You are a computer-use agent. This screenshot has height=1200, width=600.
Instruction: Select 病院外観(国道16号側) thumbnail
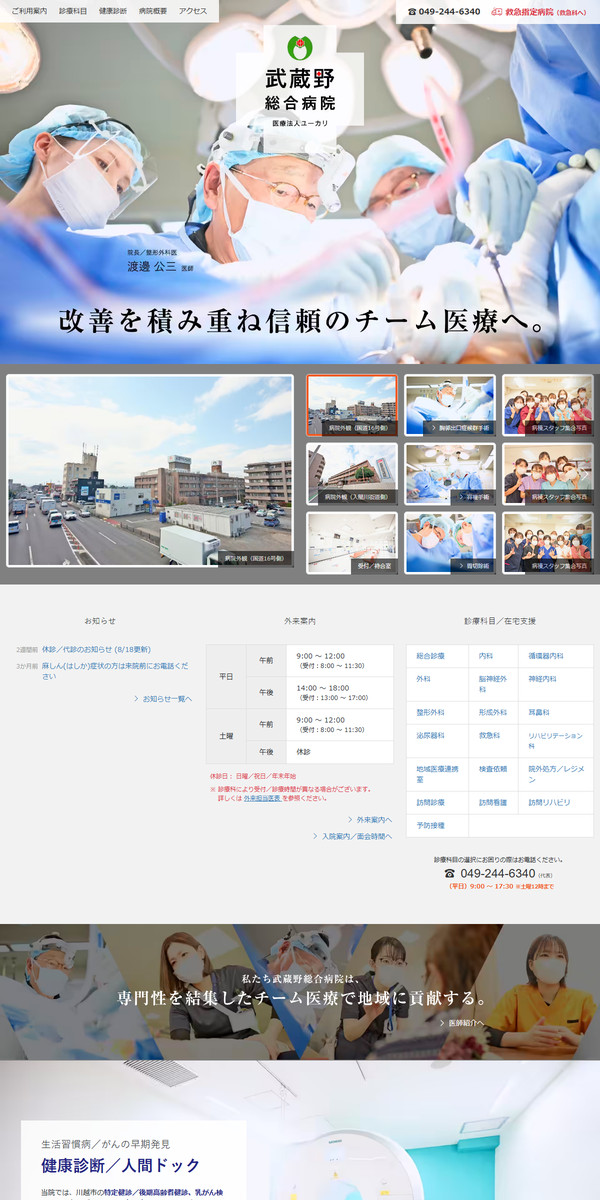click(351, 405)
